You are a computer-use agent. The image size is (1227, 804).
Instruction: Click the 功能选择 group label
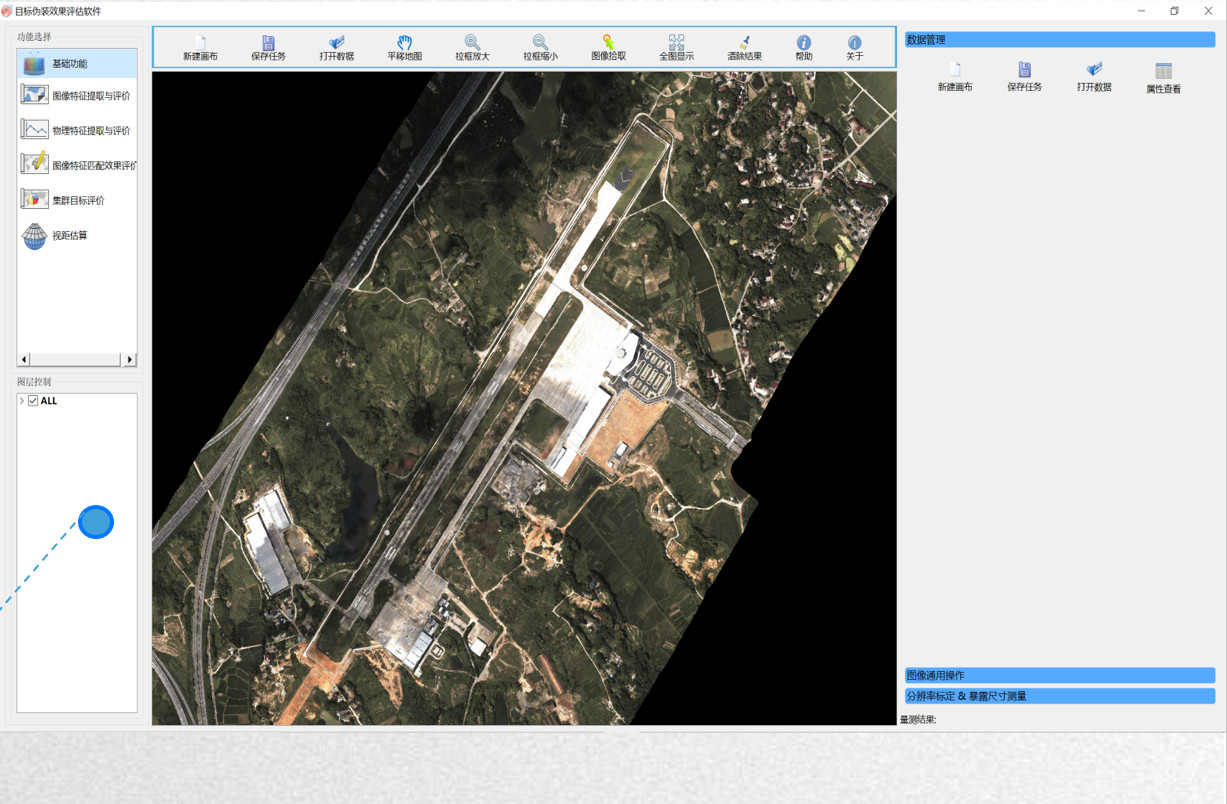(33, 37)
